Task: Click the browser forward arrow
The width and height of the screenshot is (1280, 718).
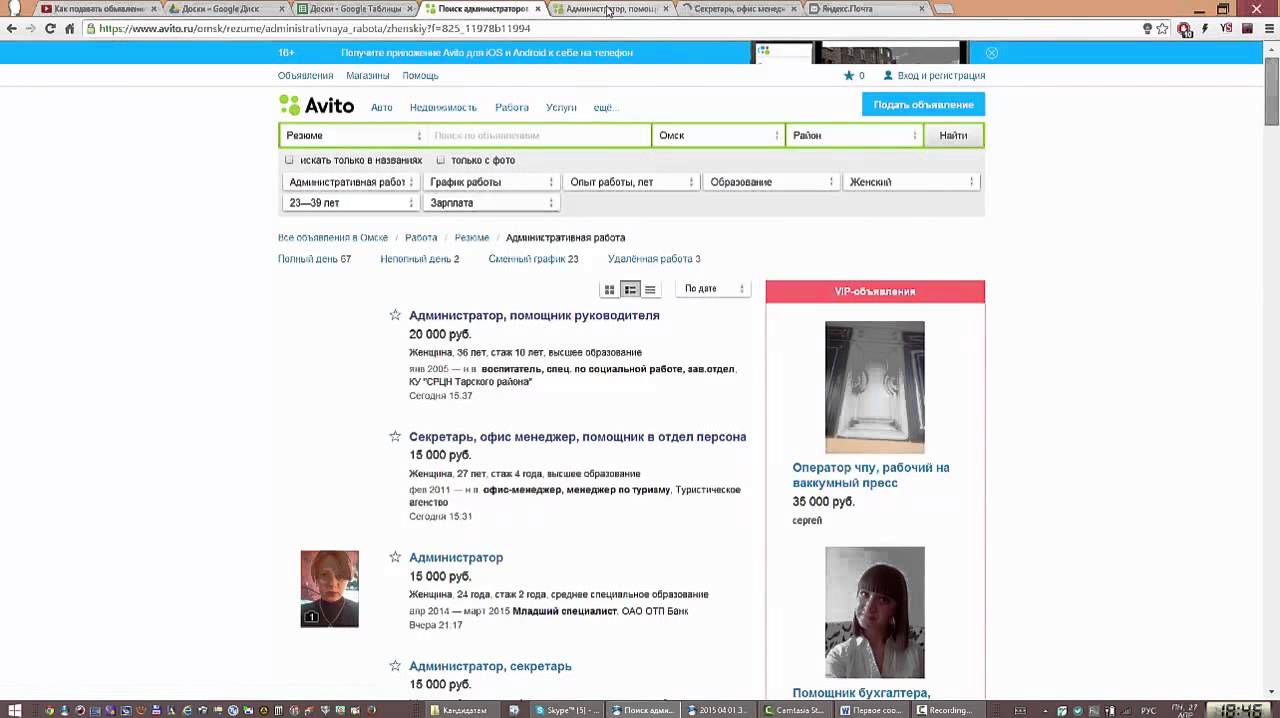Action: point(31,29)
